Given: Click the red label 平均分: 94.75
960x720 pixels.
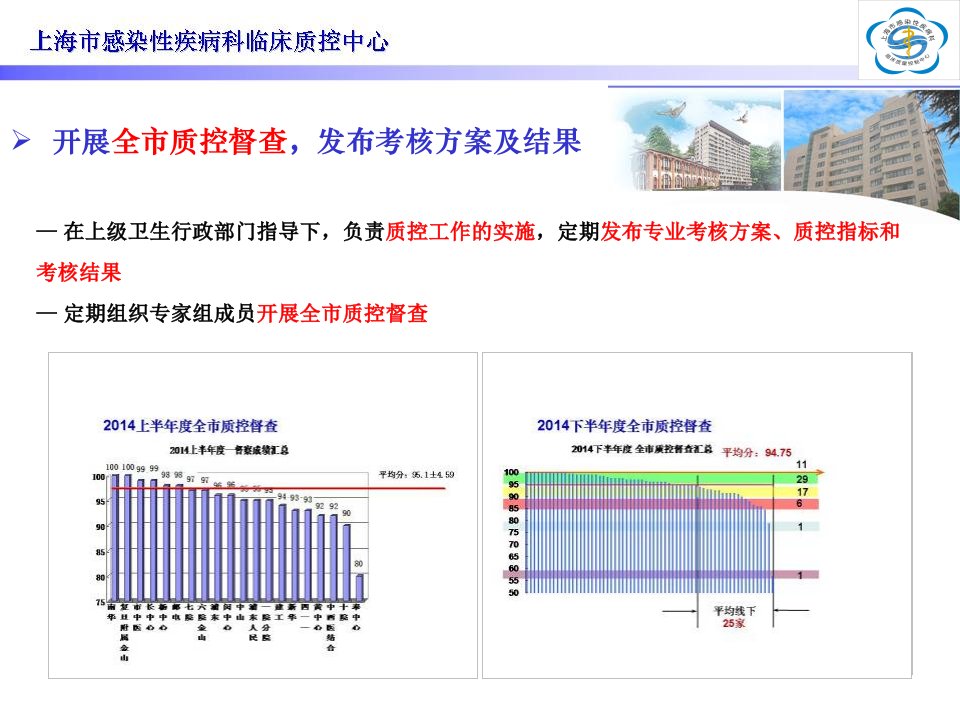Looking at the screenshot, I should point(757,452).
